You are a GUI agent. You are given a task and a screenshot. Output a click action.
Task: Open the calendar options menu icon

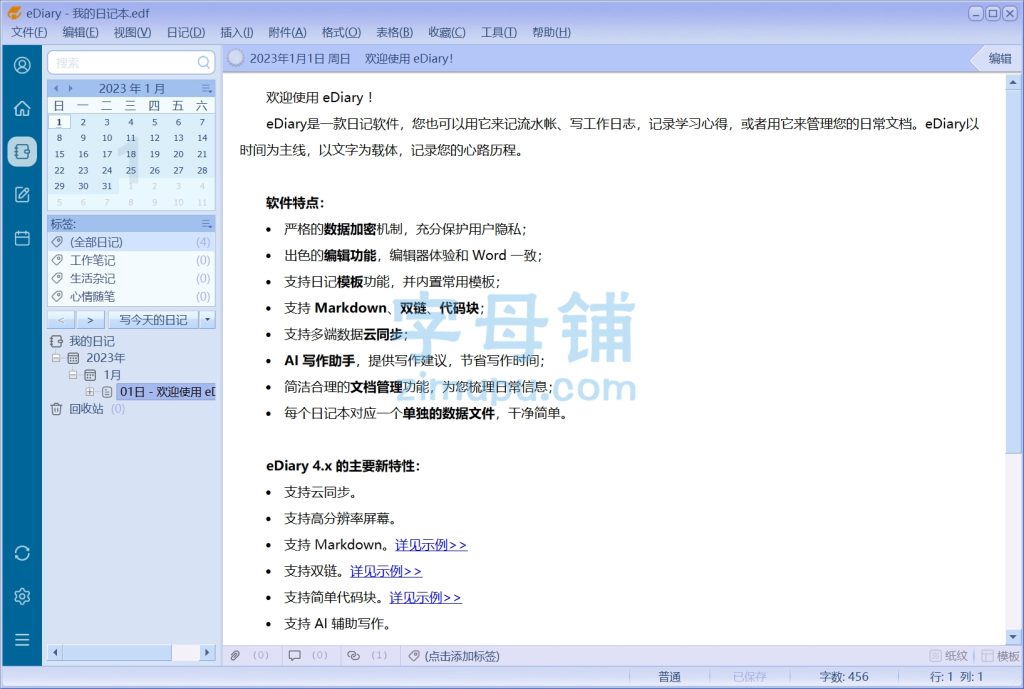206,88
